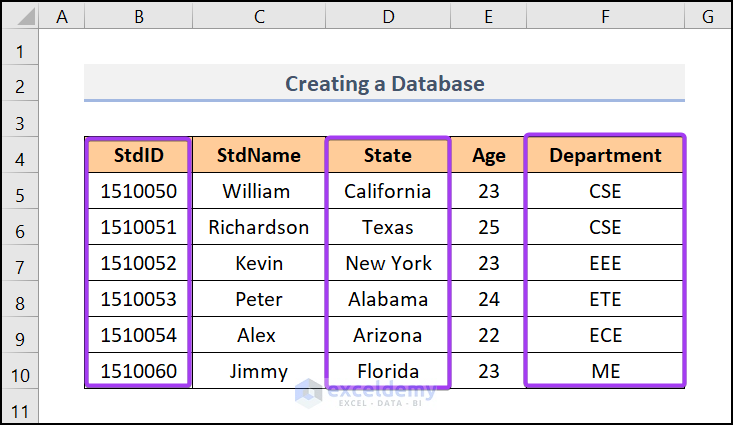Image resolution: width=733 pixels, height=425 pixels.
Task: Select column B header
Action: (x=138, y=17)
